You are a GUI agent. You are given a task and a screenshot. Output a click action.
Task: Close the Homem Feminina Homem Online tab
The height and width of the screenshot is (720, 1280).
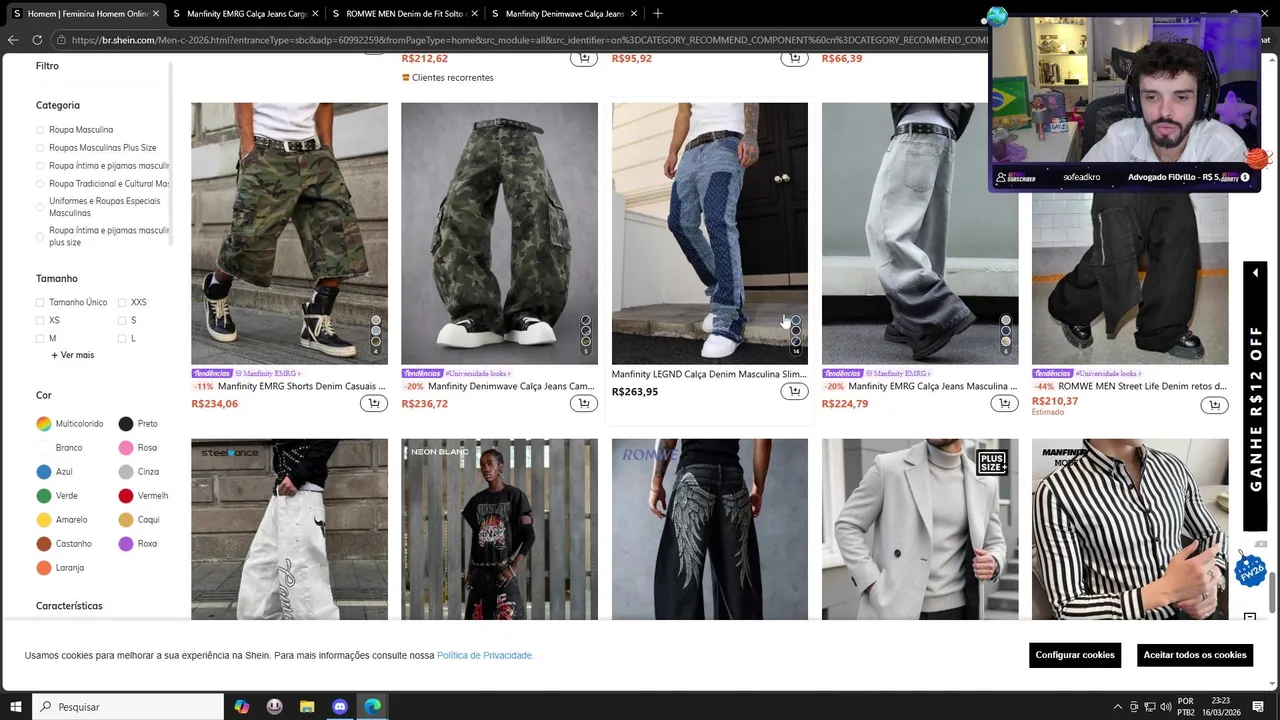156,14
